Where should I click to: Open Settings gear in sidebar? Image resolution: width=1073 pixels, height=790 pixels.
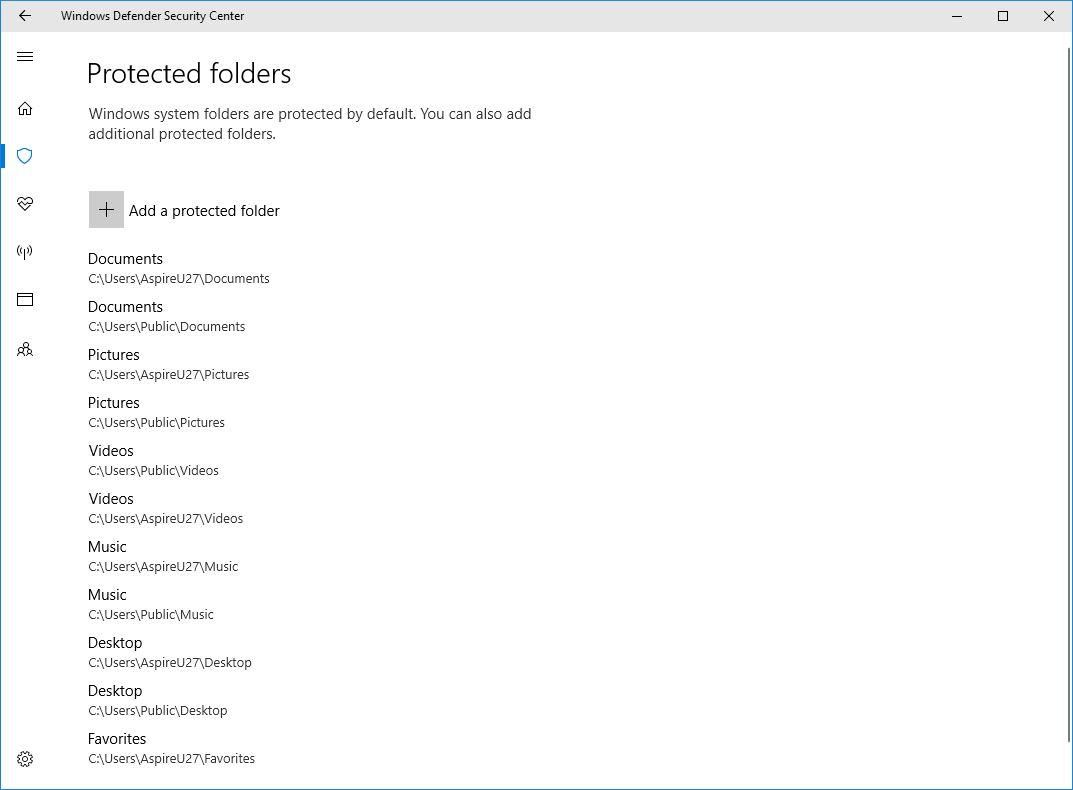pos(25,759)
